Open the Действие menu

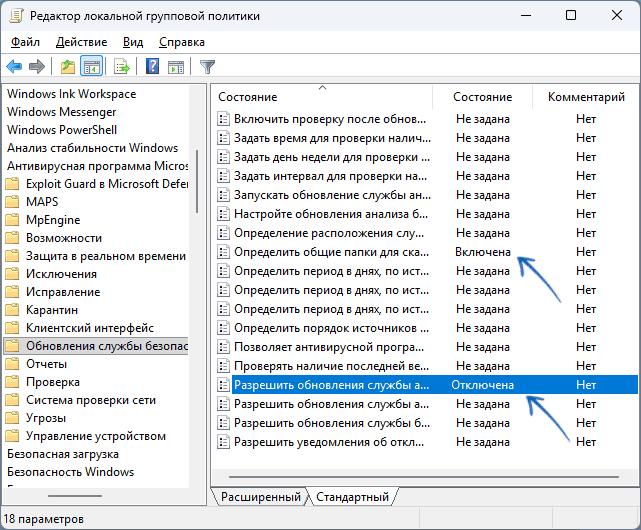(82, 42)
